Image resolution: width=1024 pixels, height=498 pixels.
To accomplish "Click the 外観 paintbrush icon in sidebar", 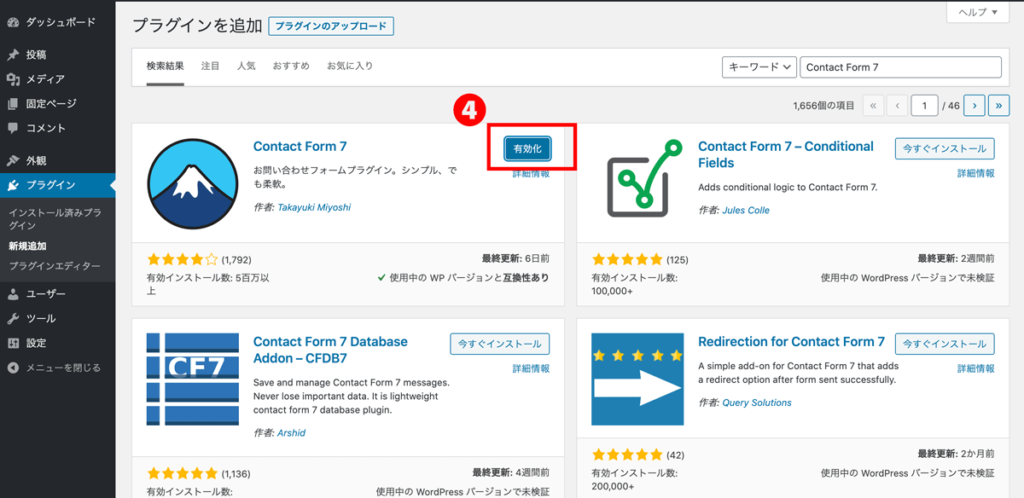I will tap(13, 161).
